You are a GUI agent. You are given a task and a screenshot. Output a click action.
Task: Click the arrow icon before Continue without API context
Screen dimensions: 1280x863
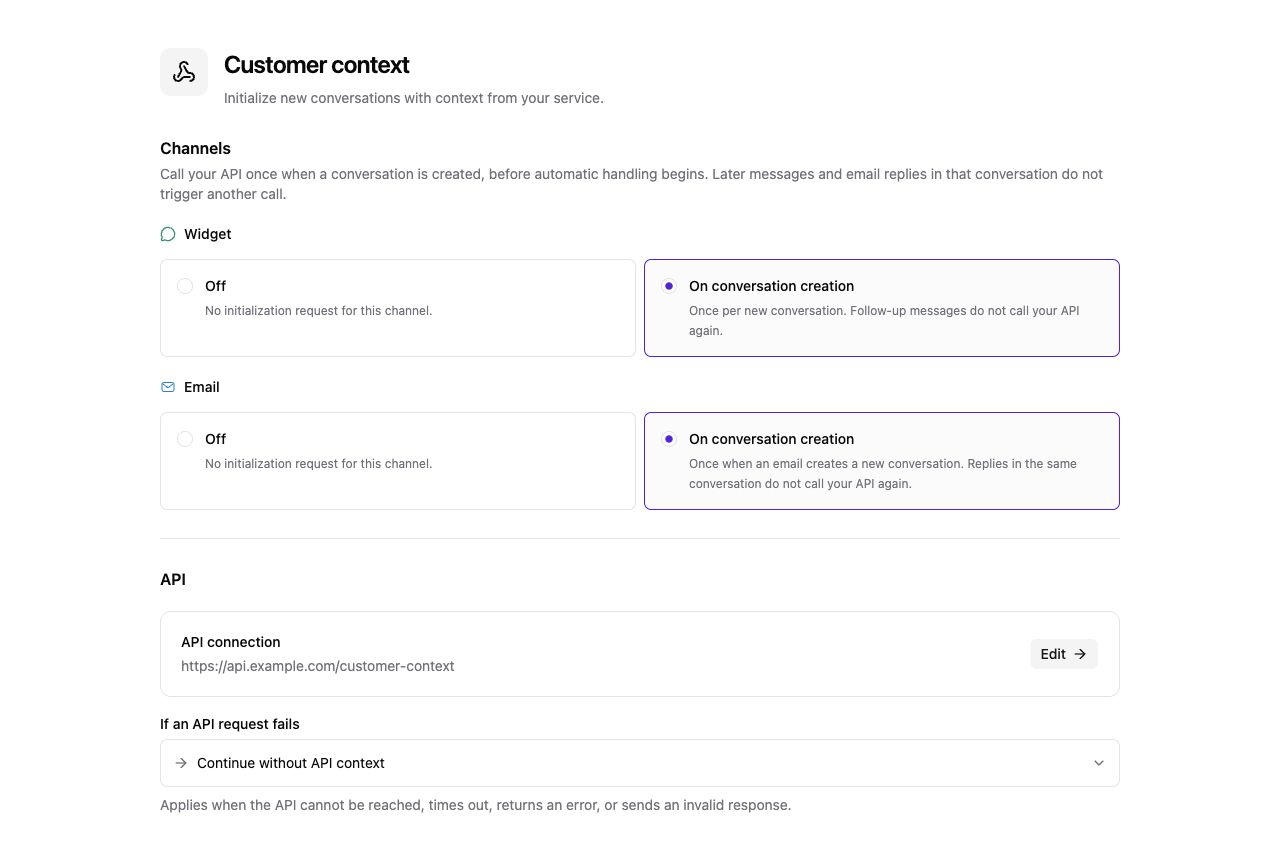click(181, 763)
